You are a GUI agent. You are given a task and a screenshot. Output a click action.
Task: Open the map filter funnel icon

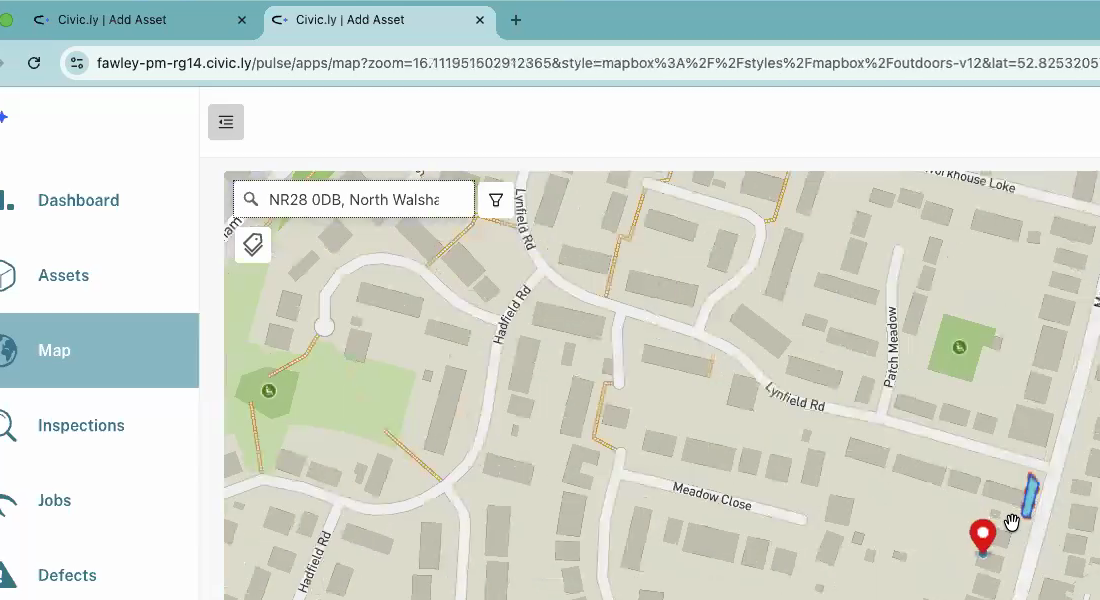click(x=496, y=199)
